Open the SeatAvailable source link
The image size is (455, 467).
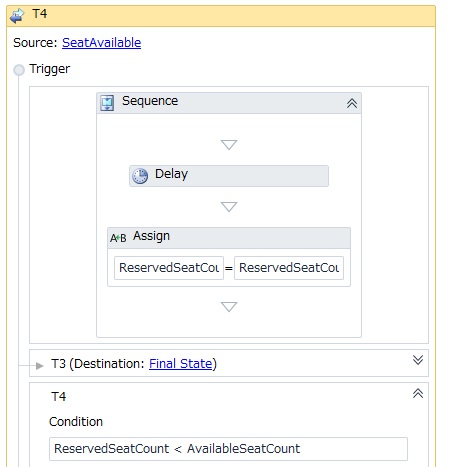[101, 43]
